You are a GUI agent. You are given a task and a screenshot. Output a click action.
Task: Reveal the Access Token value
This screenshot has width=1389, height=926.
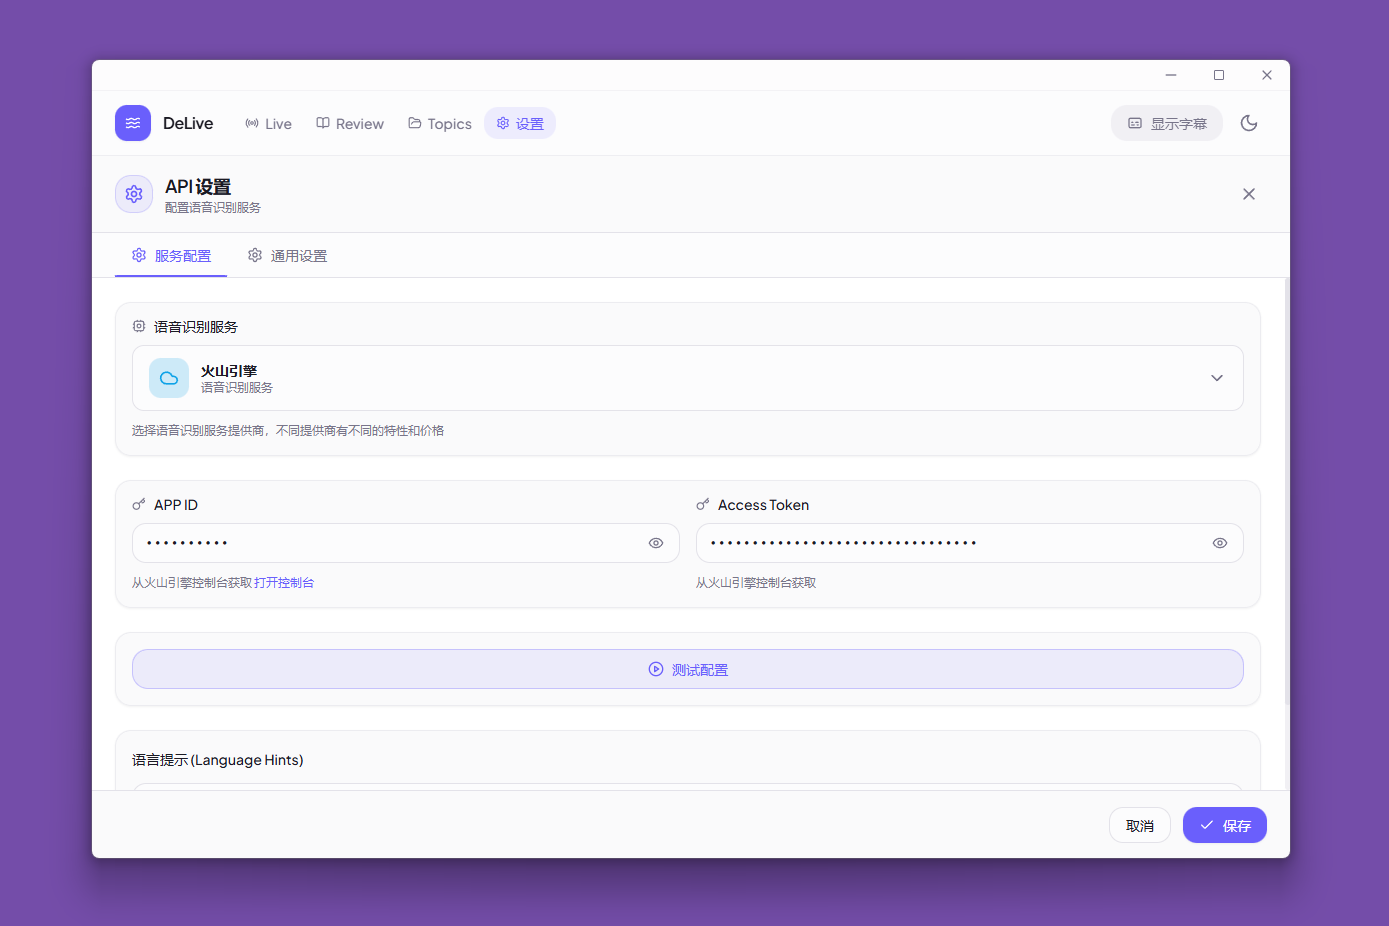1220,543
